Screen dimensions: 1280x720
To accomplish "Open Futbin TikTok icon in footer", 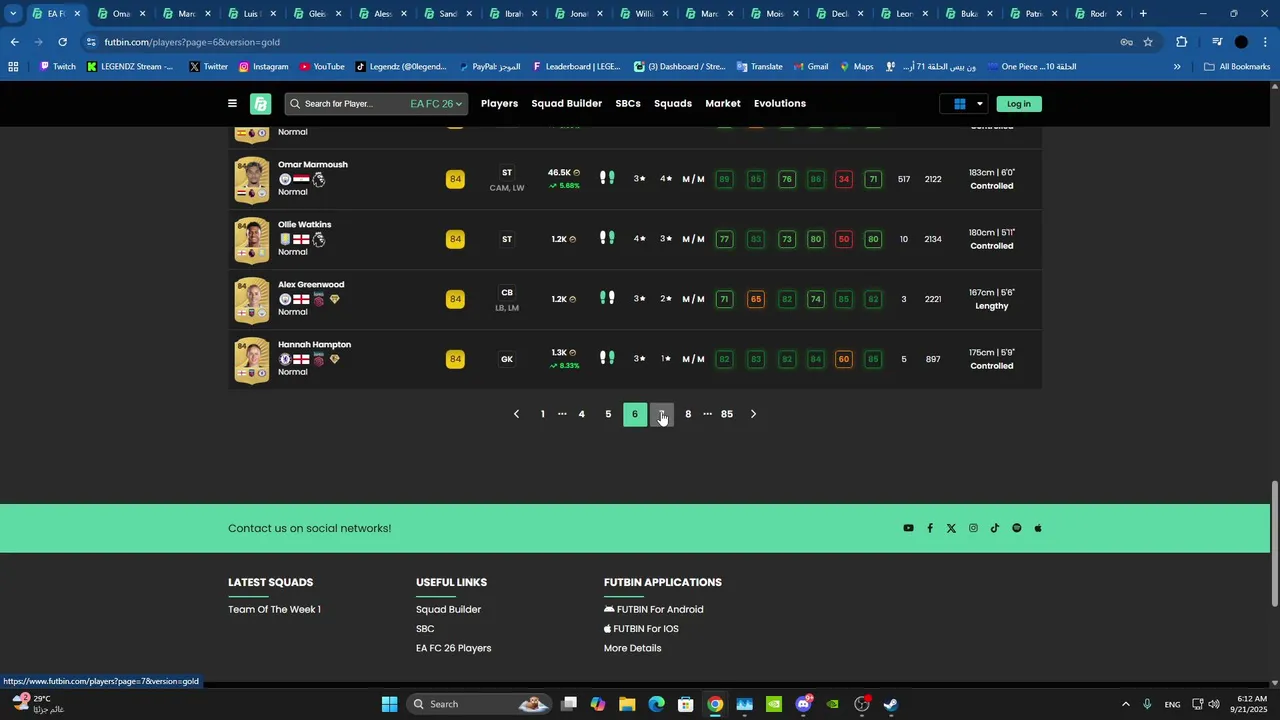I will point(995,528).
